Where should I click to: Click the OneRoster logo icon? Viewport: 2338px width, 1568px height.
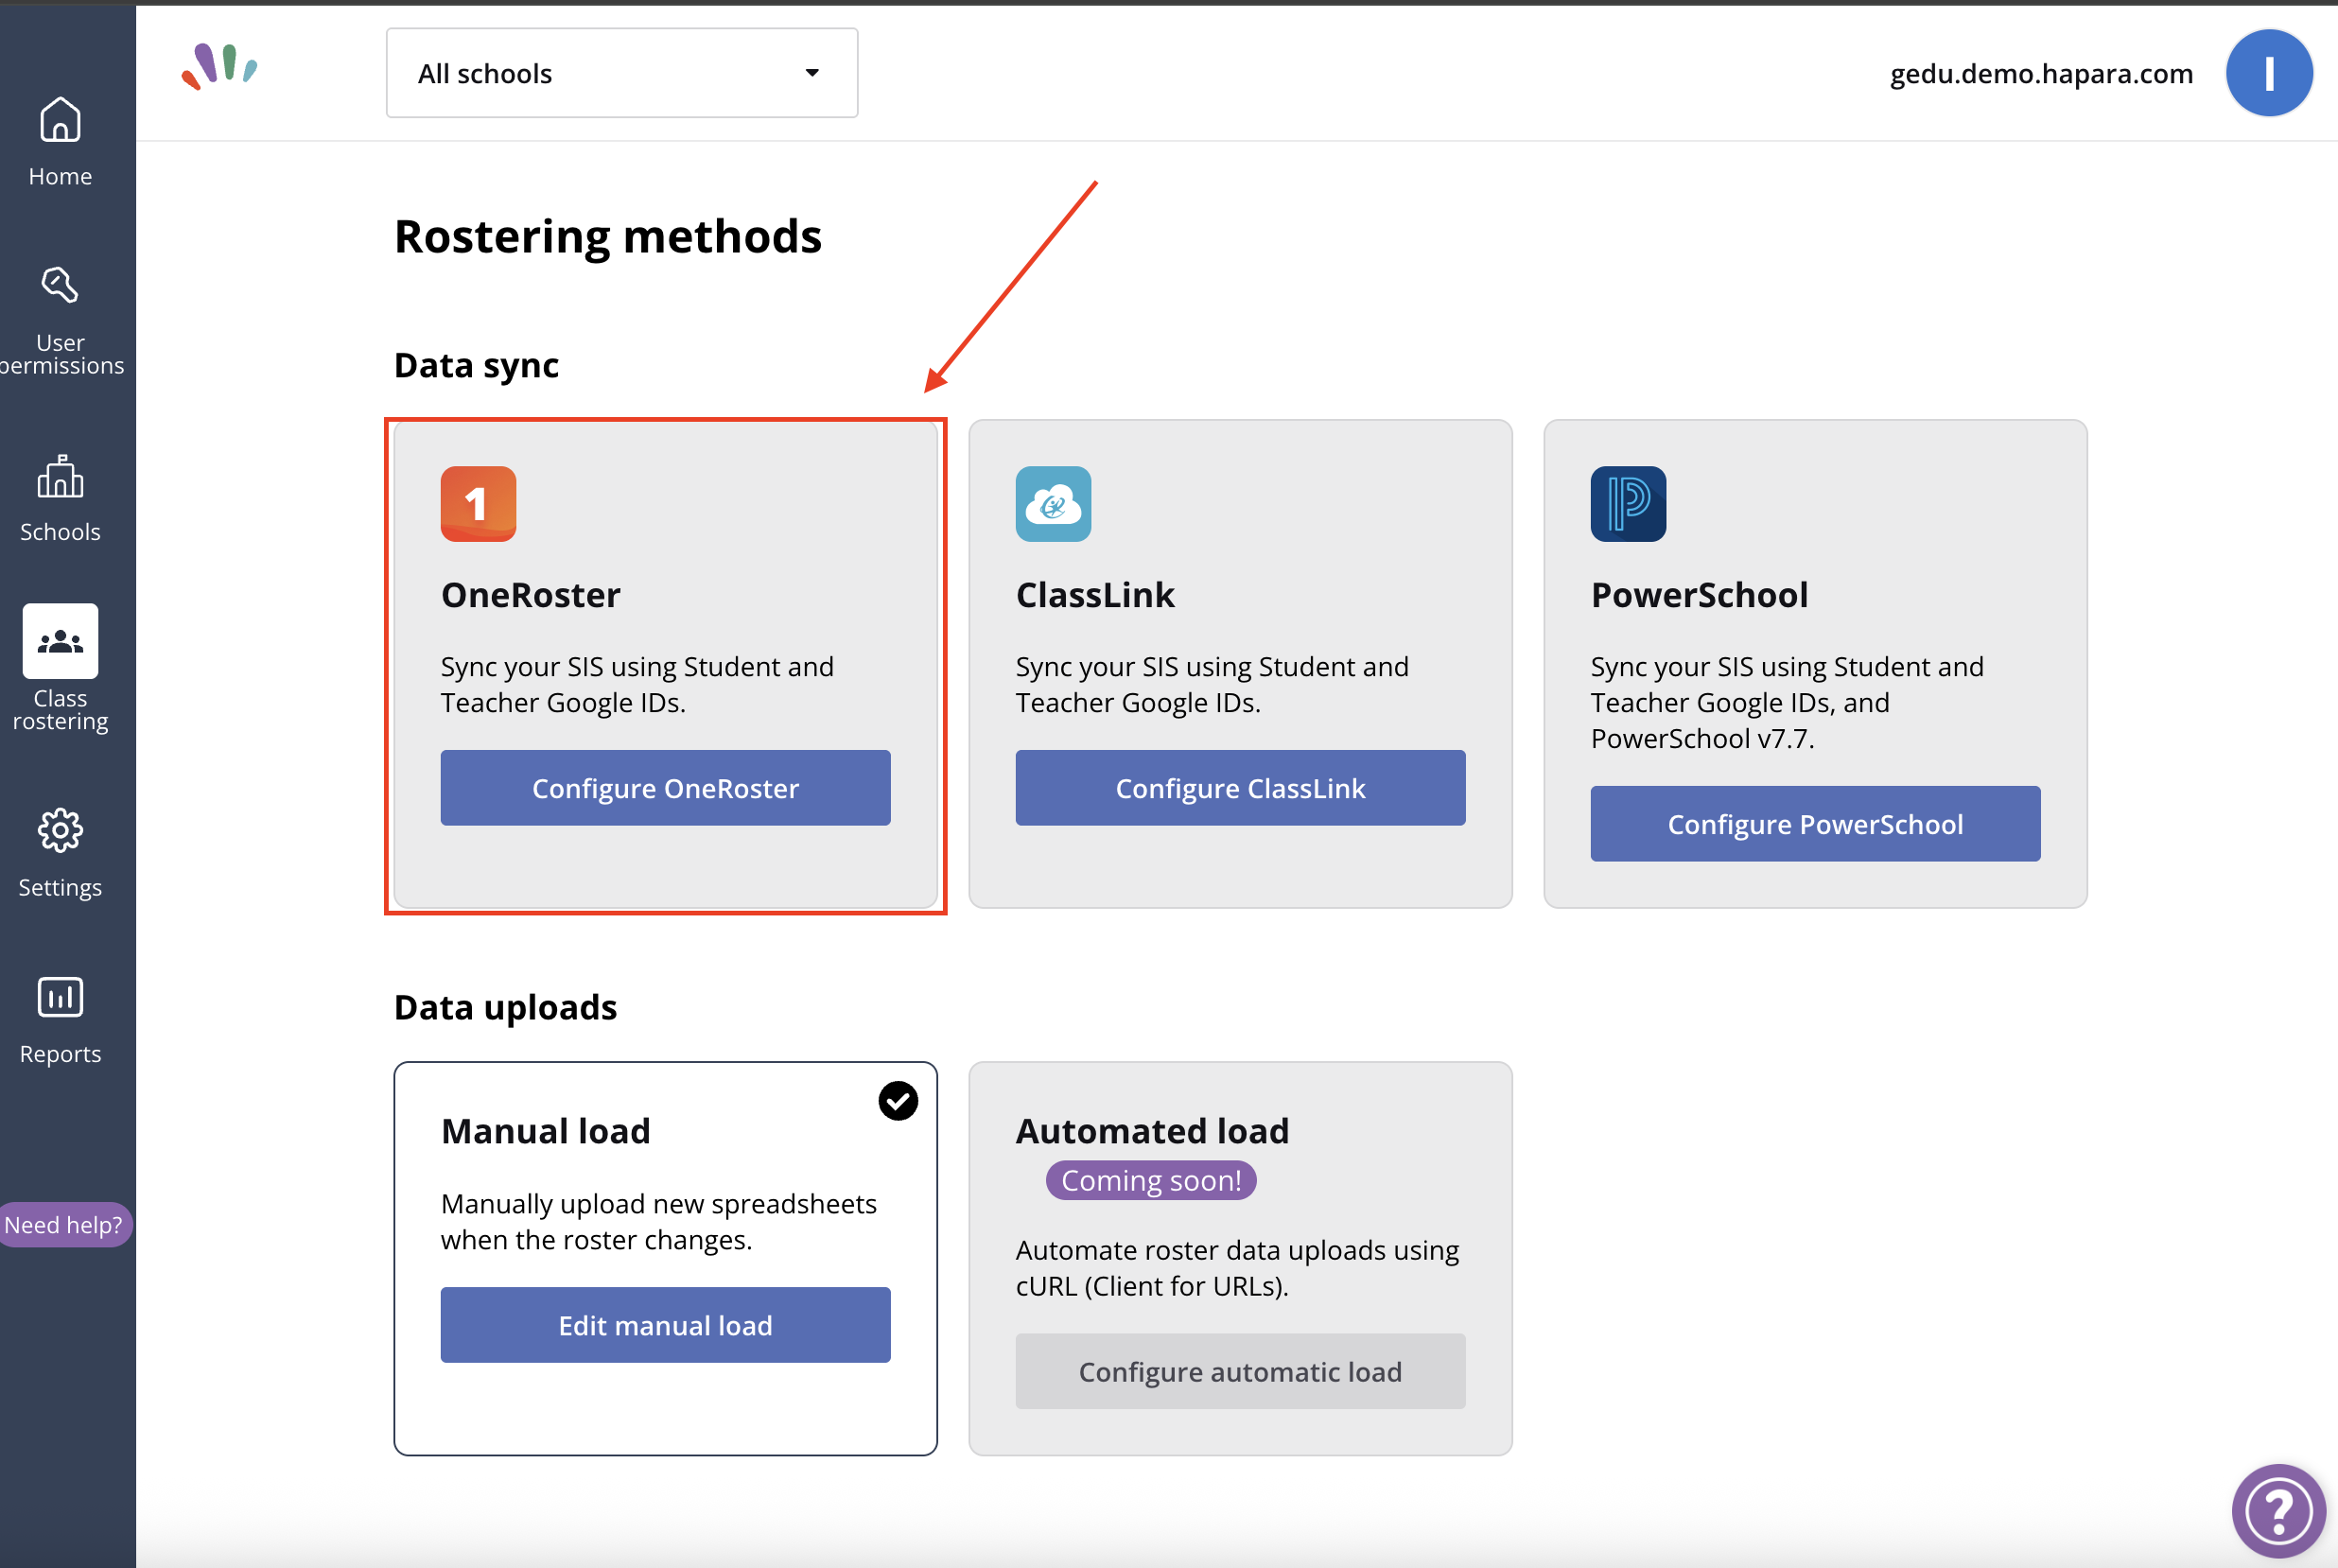(478, 504)
